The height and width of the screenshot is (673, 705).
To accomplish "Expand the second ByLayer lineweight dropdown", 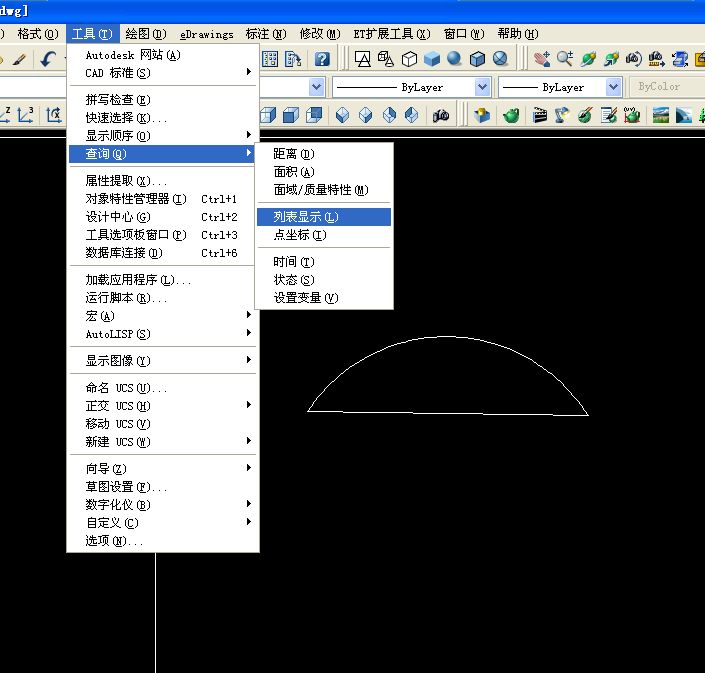I will tap(613, 87).
